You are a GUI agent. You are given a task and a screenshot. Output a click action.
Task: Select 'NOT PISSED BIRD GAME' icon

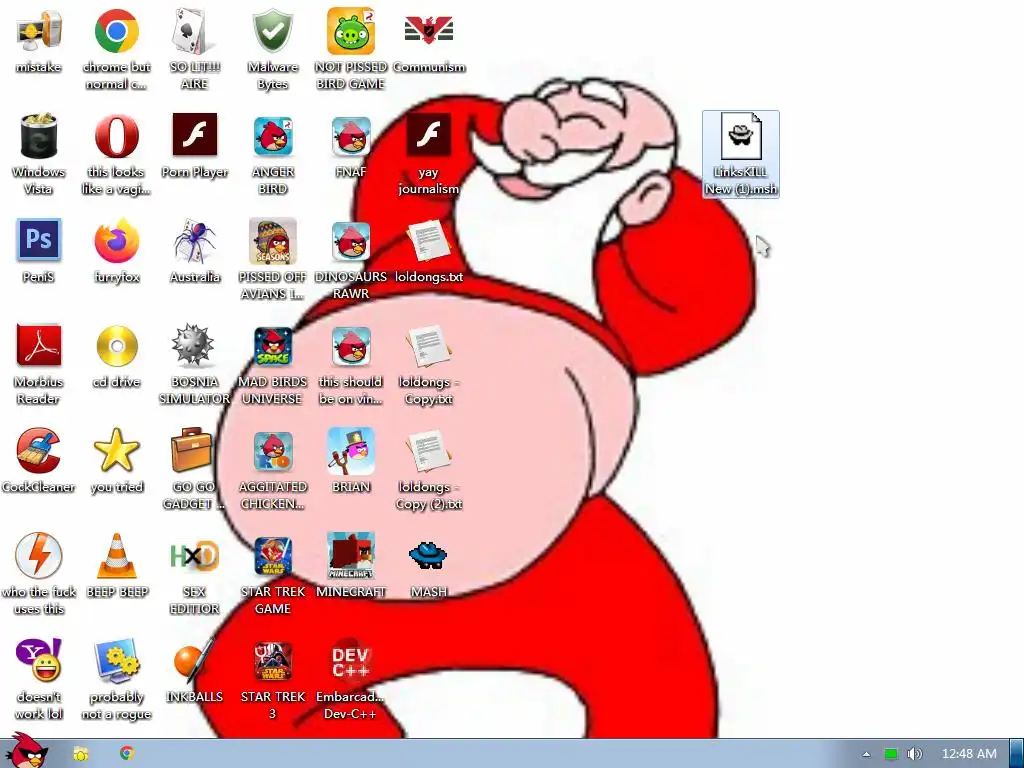coord(351,31)
